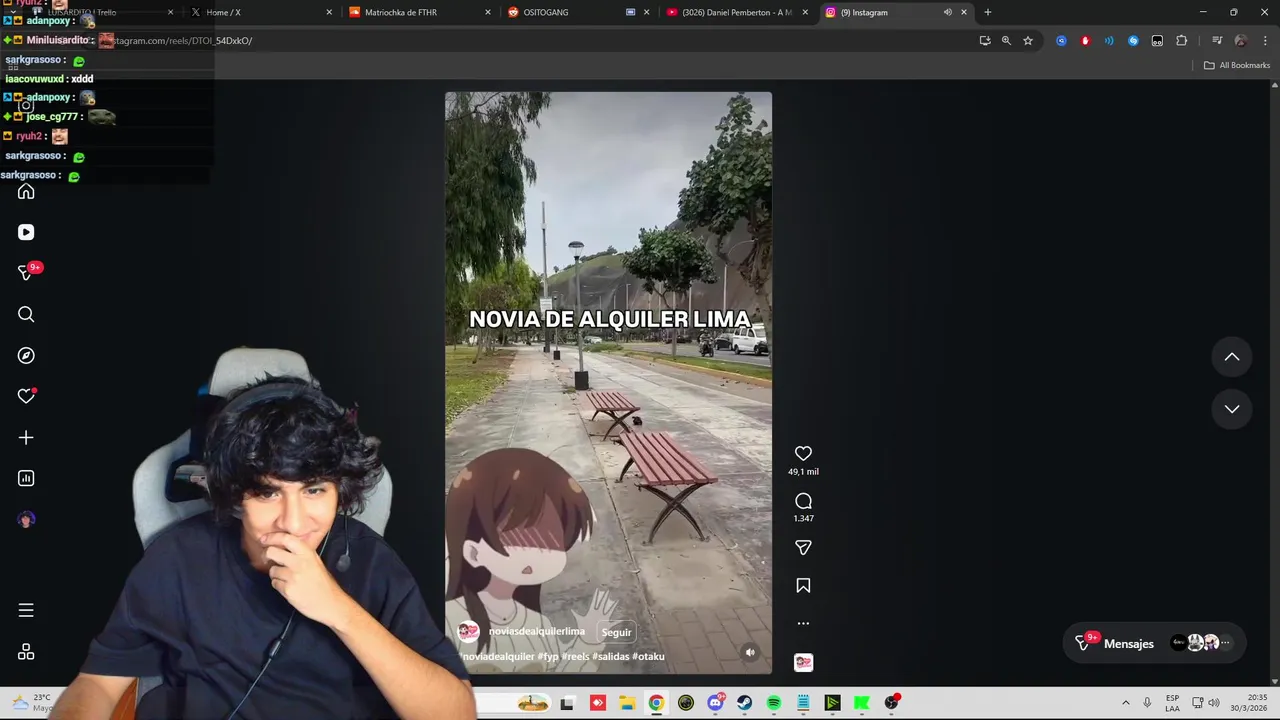1280x720 pixels.
Task: Open the red hand blocker extension
Action: coord(1085,41)
